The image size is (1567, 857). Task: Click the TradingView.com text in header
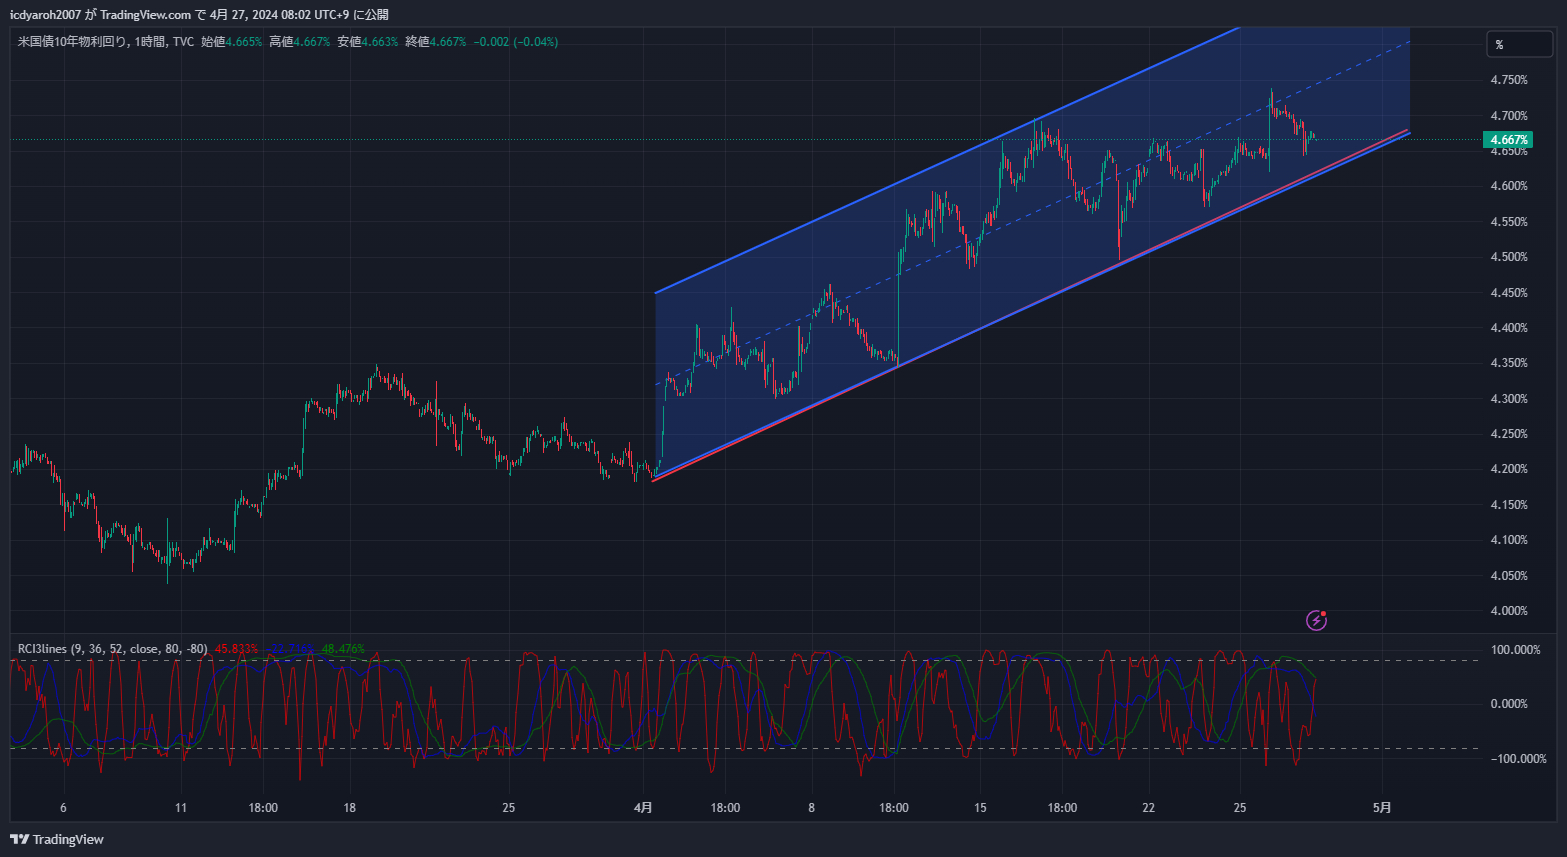[x=145, y=15]
